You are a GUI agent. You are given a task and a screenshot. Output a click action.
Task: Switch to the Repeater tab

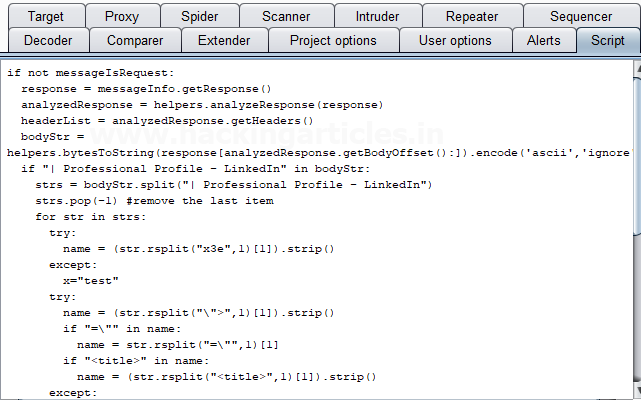point(472,16)
